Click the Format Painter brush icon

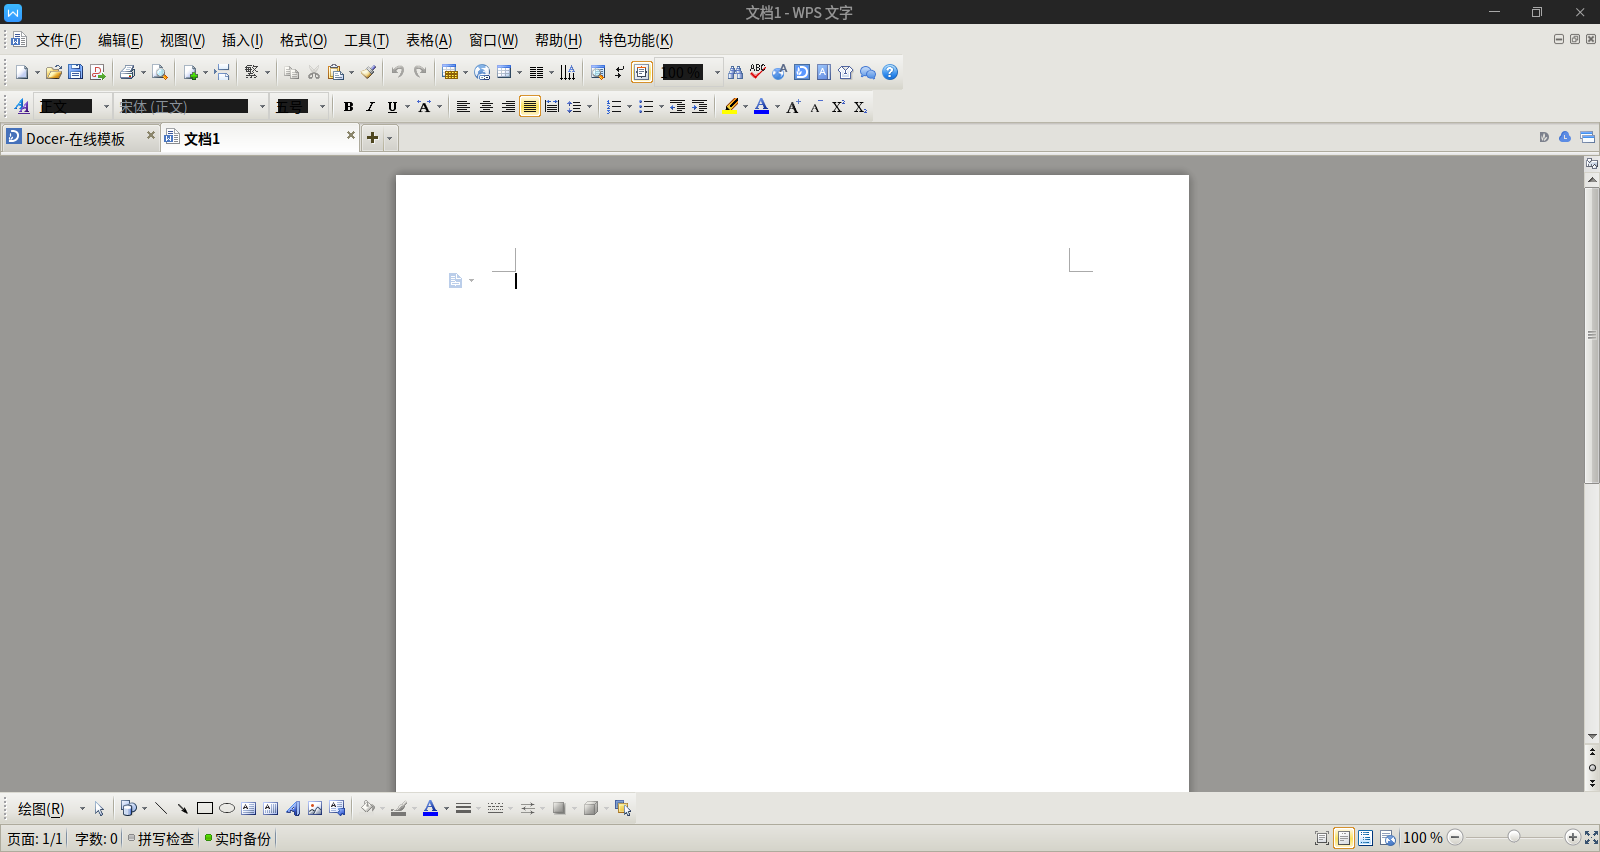click(x=369, y=72)
